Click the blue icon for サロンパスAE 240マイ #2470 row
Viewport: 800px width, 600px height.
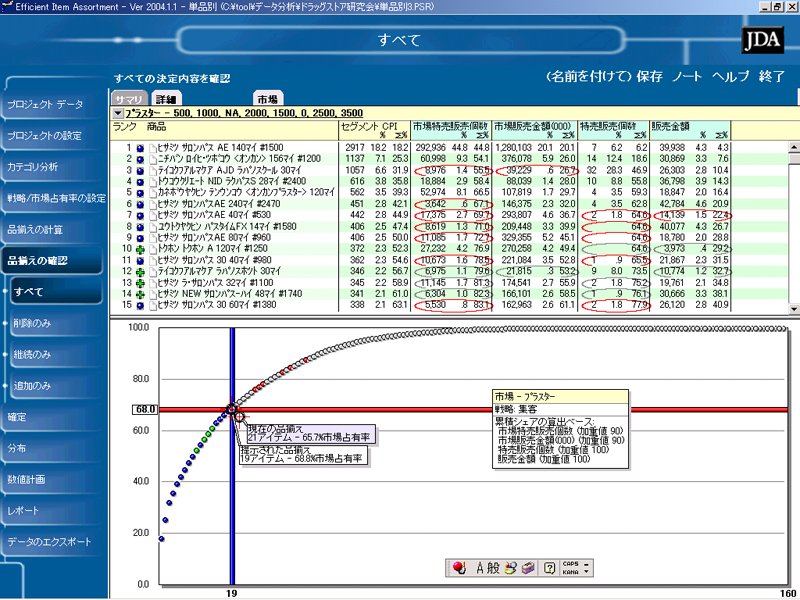point(140,204)
